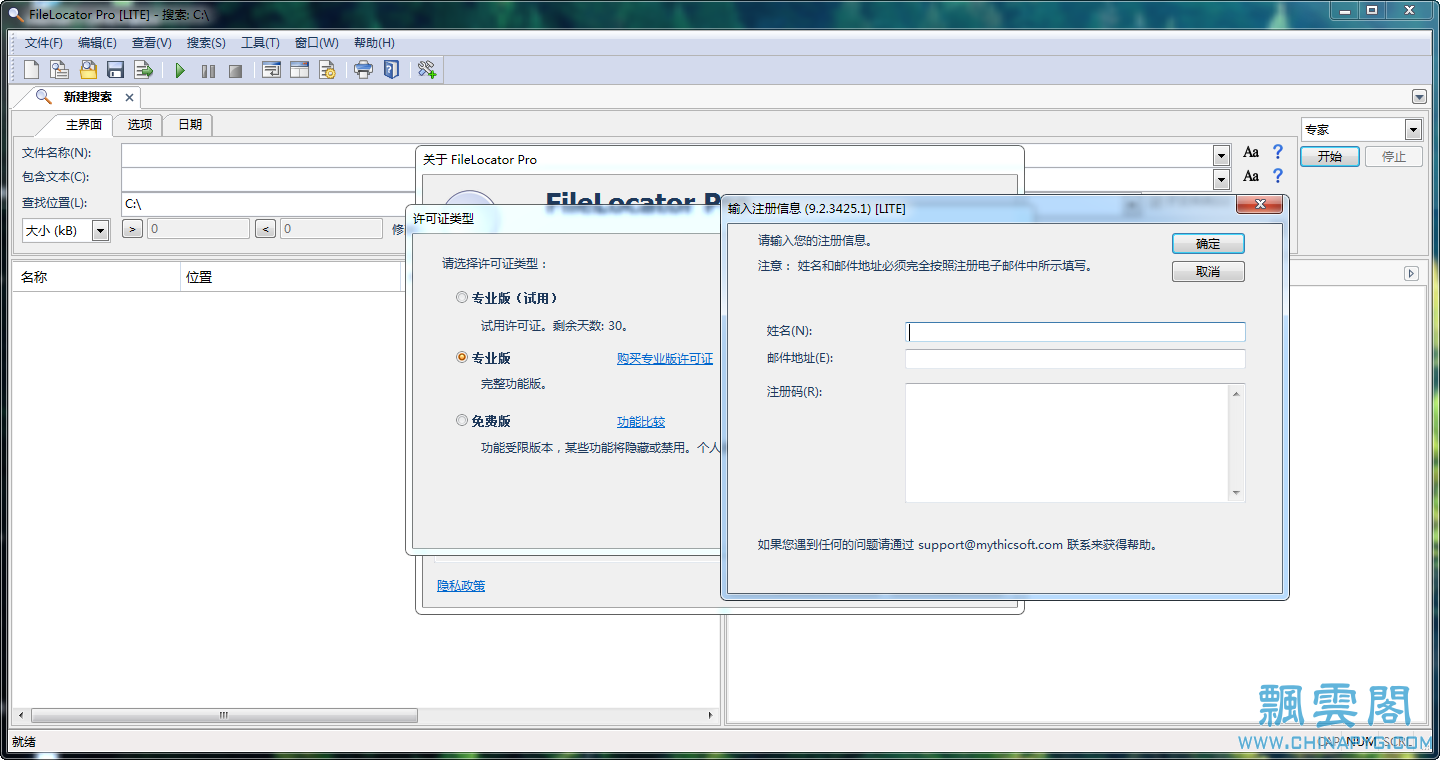Expand the containing text history dropdown
The height and width of the screenshot is (760, 1440).
click(1221, 180)
